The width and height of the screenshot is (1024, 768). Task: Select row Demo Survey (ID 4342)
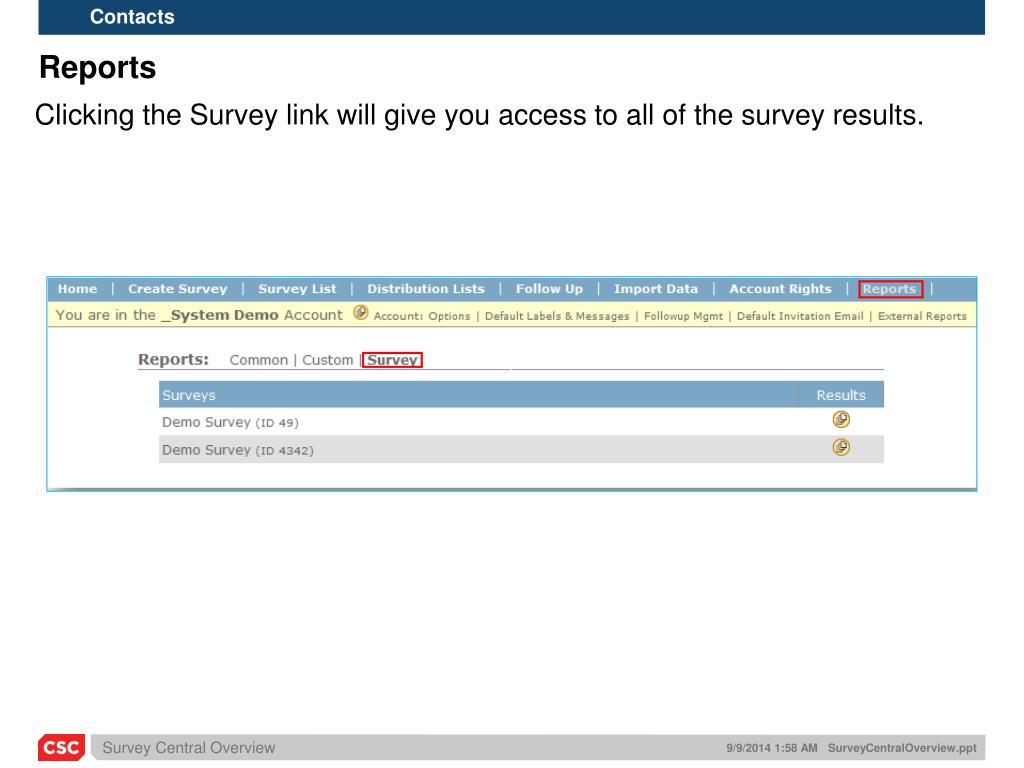point(521,449)
